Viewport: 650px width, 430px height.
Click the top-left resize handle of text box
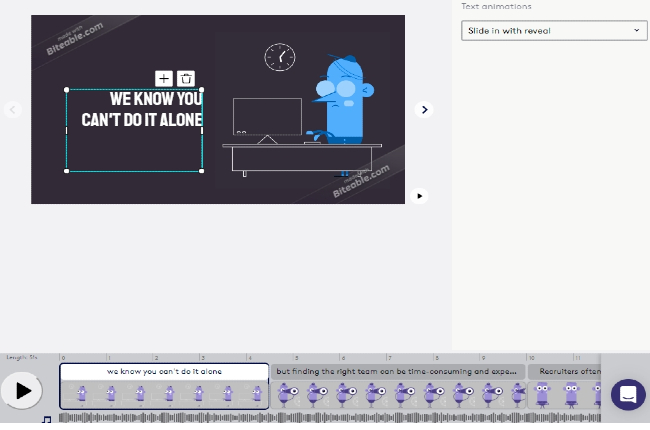pyautogui.click(x=67, y=90)
